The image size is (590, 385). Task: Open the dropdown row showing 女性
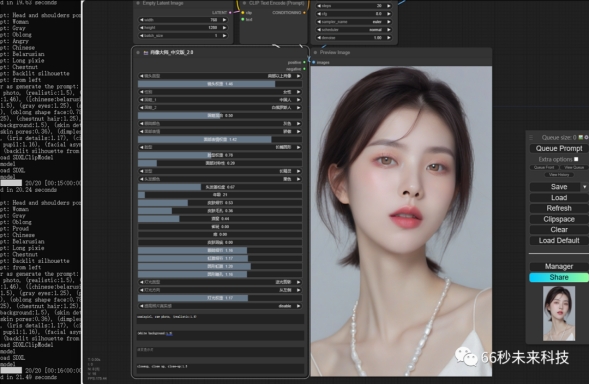coord(220,92)
